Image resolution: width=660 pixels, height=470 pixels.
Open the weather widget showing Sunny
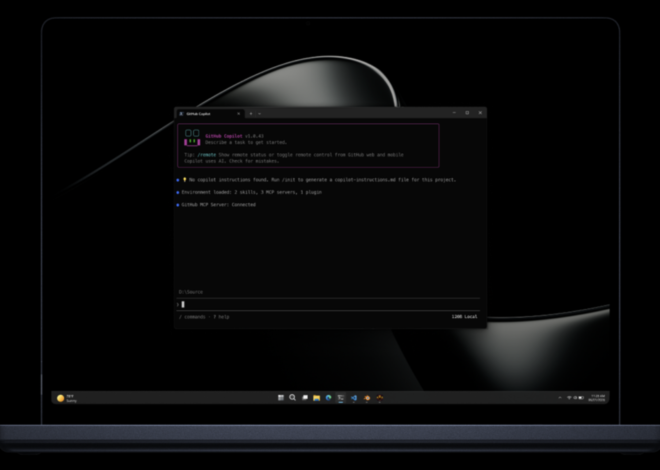click(67, 398)
